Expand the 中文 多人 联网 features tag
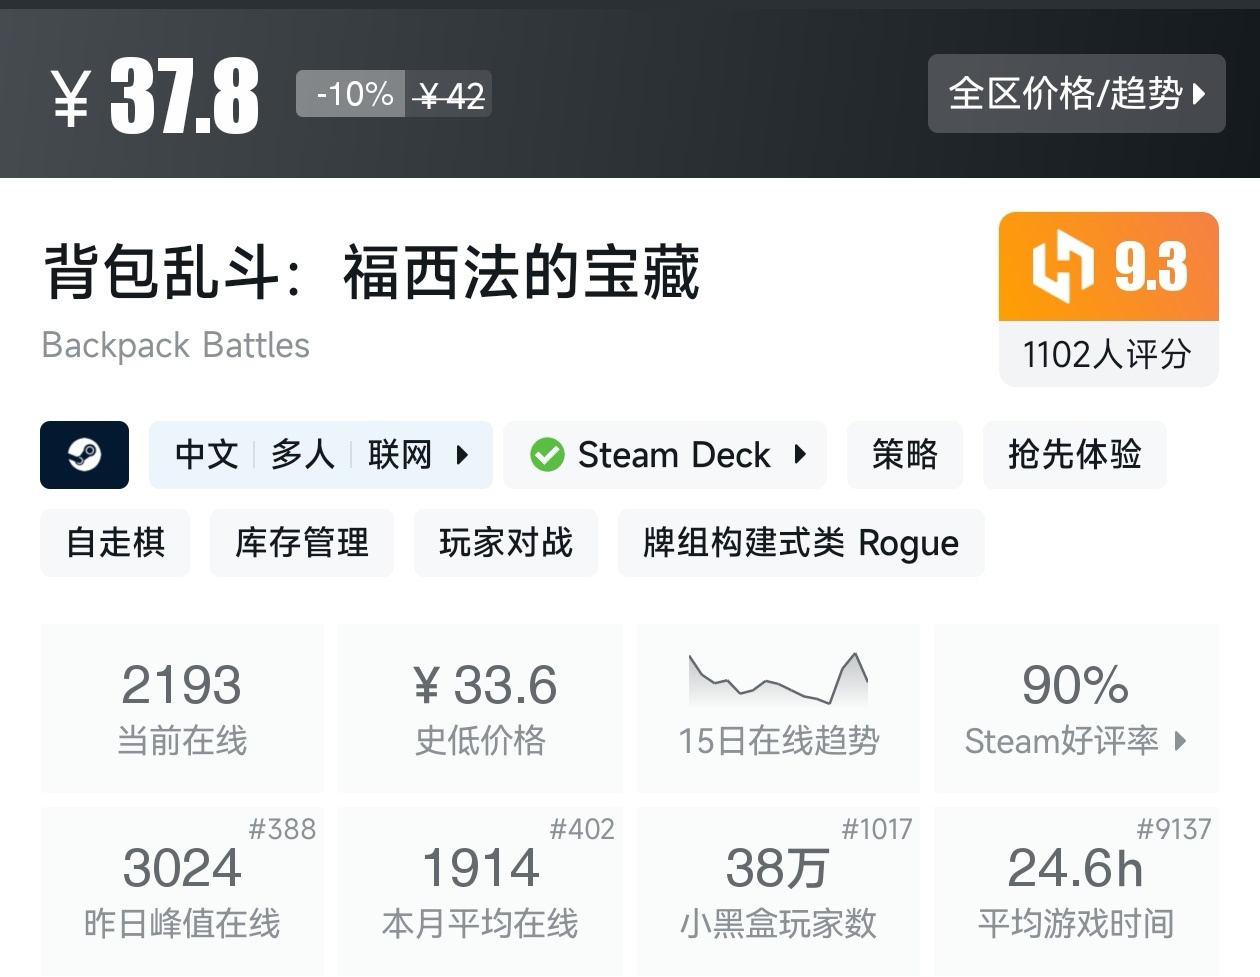The height and width of the screenshot is (977, 1260). pyautogui.click(x=321, y=455)
